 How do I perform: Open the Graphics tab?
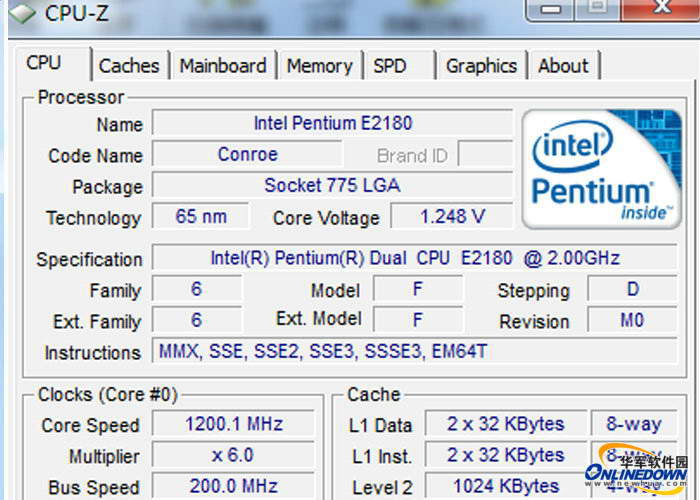pyautogui.click(x=481, y=66)
